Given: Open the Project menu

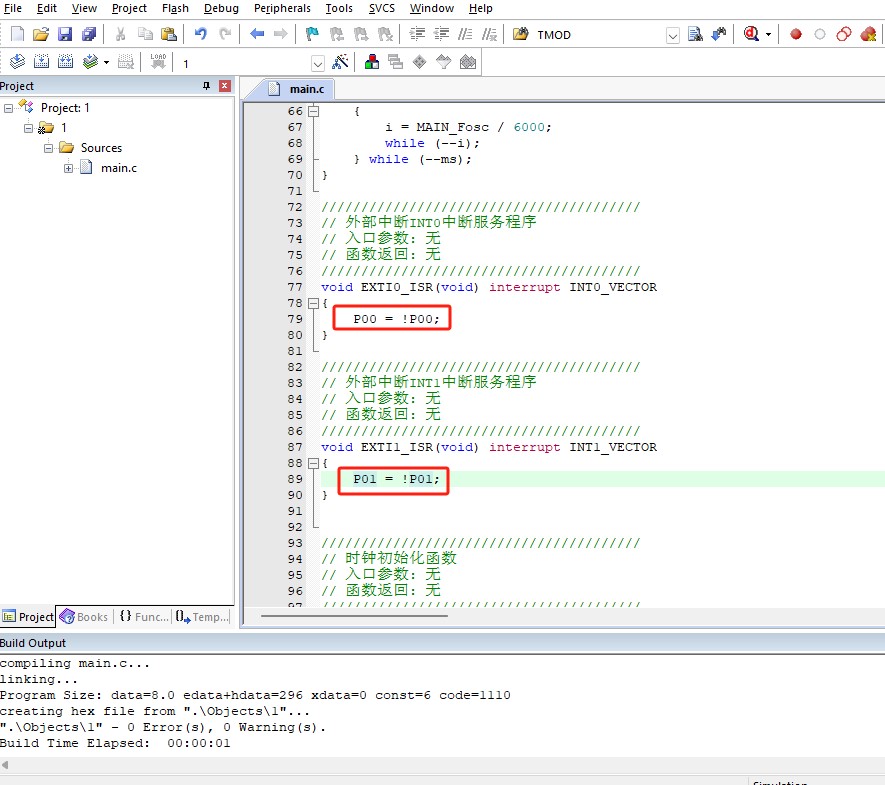Looking at the screenshot, I should tap(129, 8).
